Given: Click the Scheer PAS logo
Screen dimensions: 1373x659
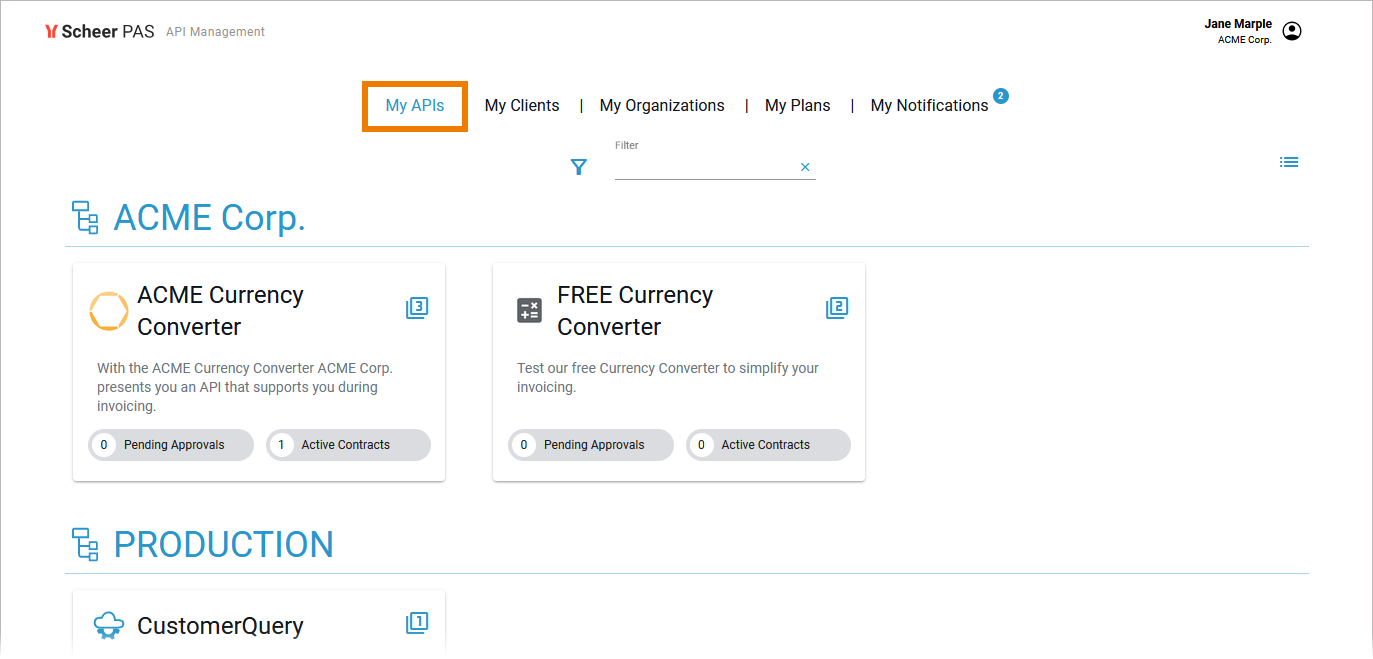Looking at the screenshot, I should point(100,32).
